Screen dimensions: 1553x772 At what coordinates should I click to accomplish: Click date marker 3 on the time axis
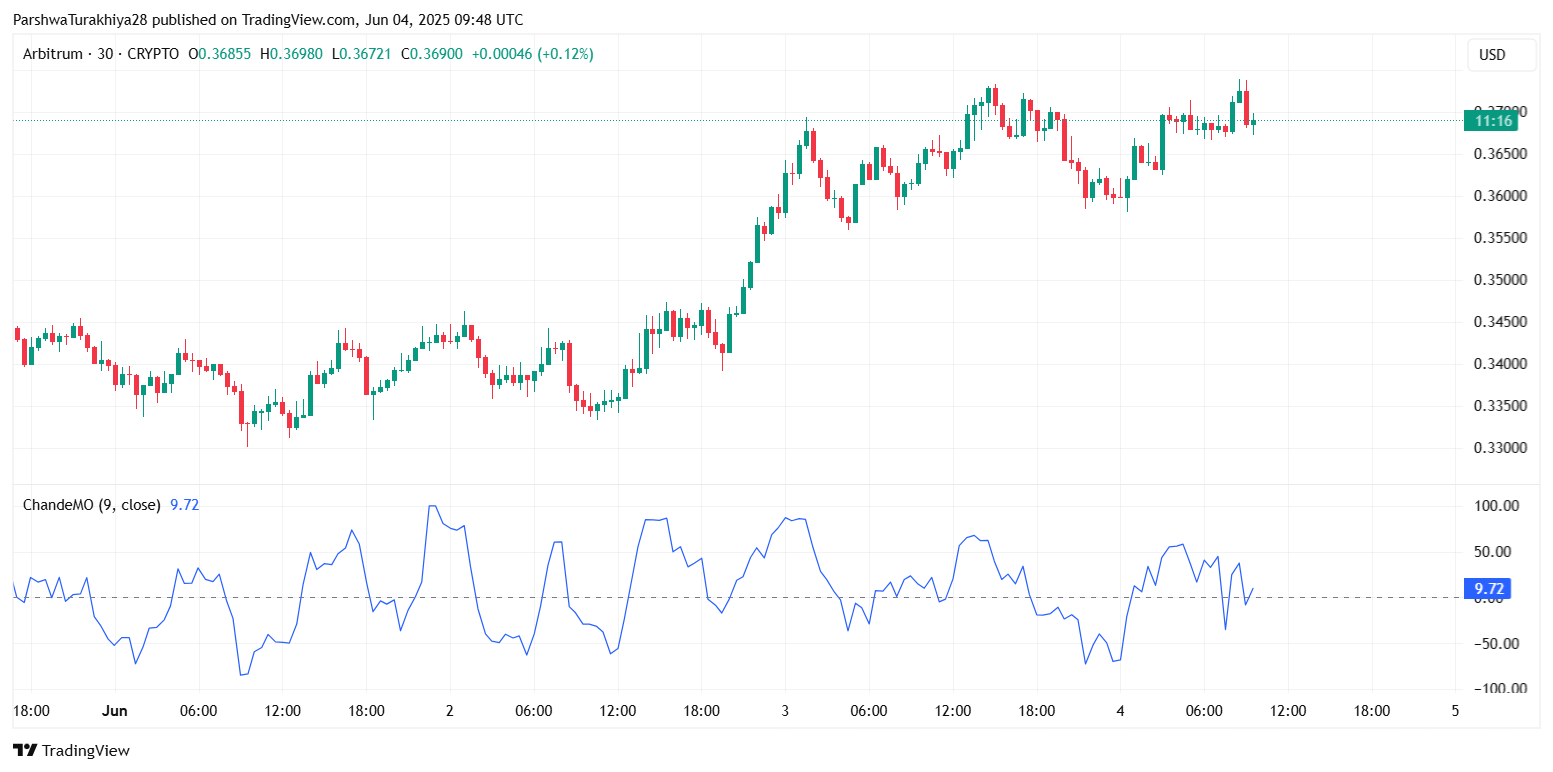pyautogui.click(x=785, y=711)
